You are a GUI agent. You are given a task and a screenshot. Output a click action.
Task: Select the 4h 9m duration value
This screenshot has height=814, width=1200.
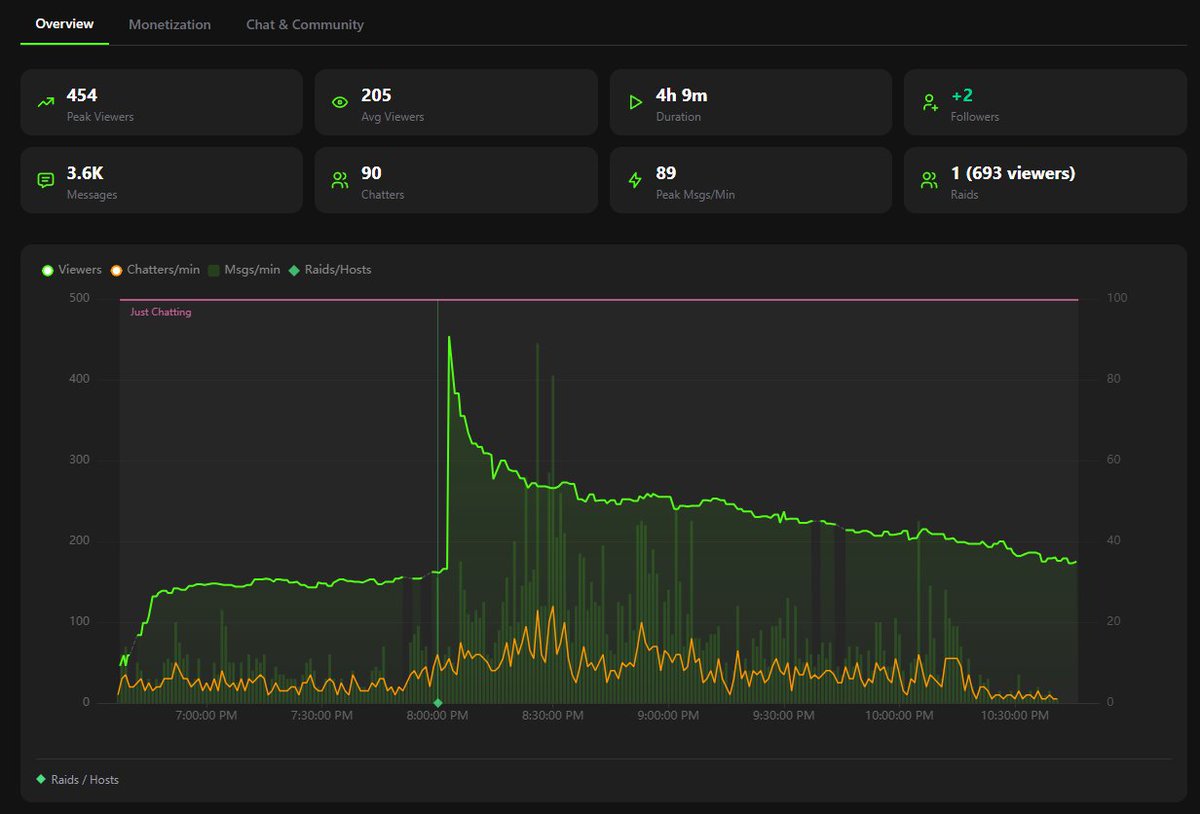[x=682, y=95]
